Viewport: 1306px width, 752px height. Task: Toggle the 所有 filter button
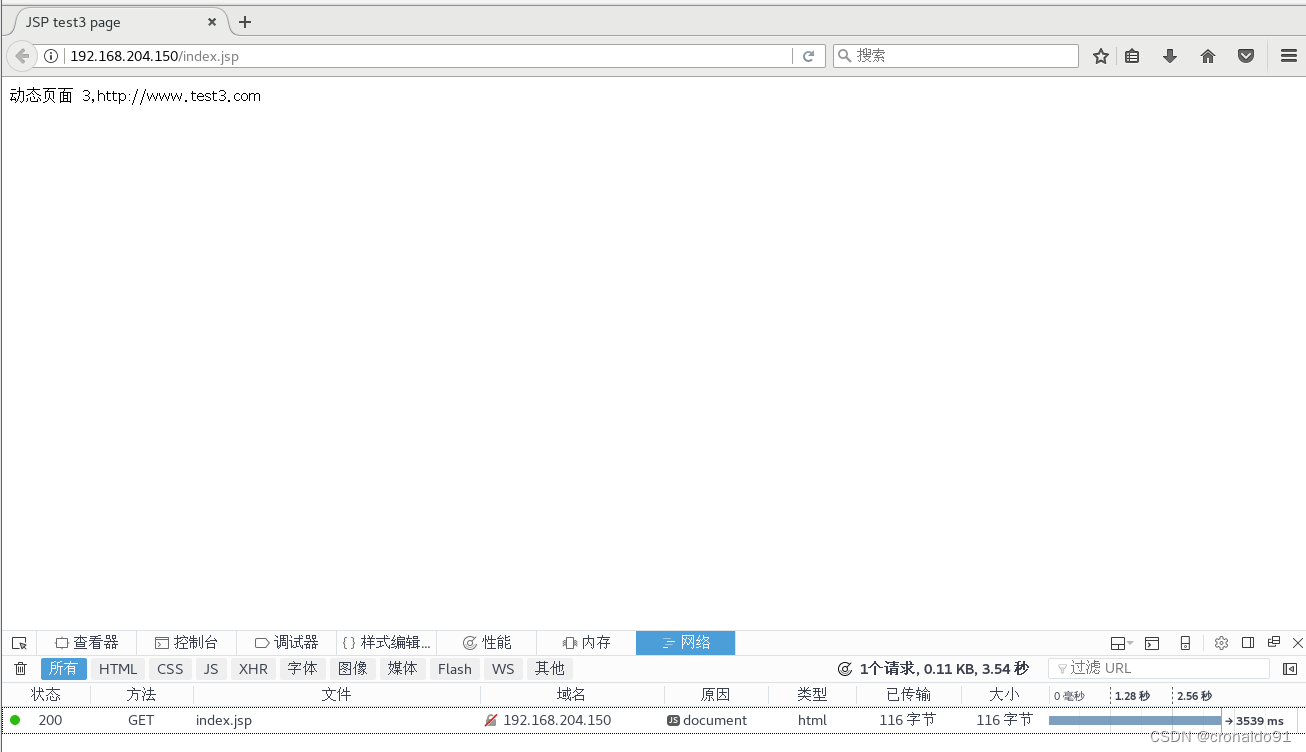(x=63, y=669)
